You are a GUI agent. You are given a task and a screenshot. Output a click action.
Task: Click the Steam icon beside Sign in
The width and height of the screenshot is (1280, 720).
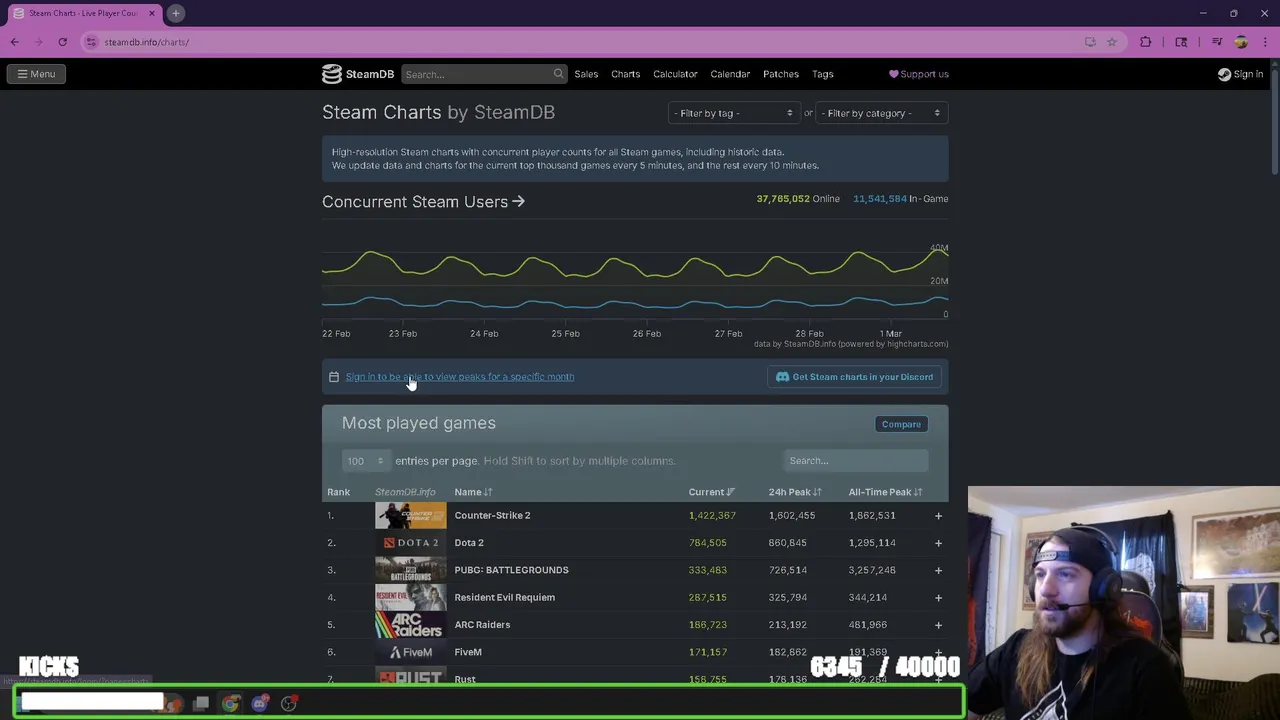1224,74
